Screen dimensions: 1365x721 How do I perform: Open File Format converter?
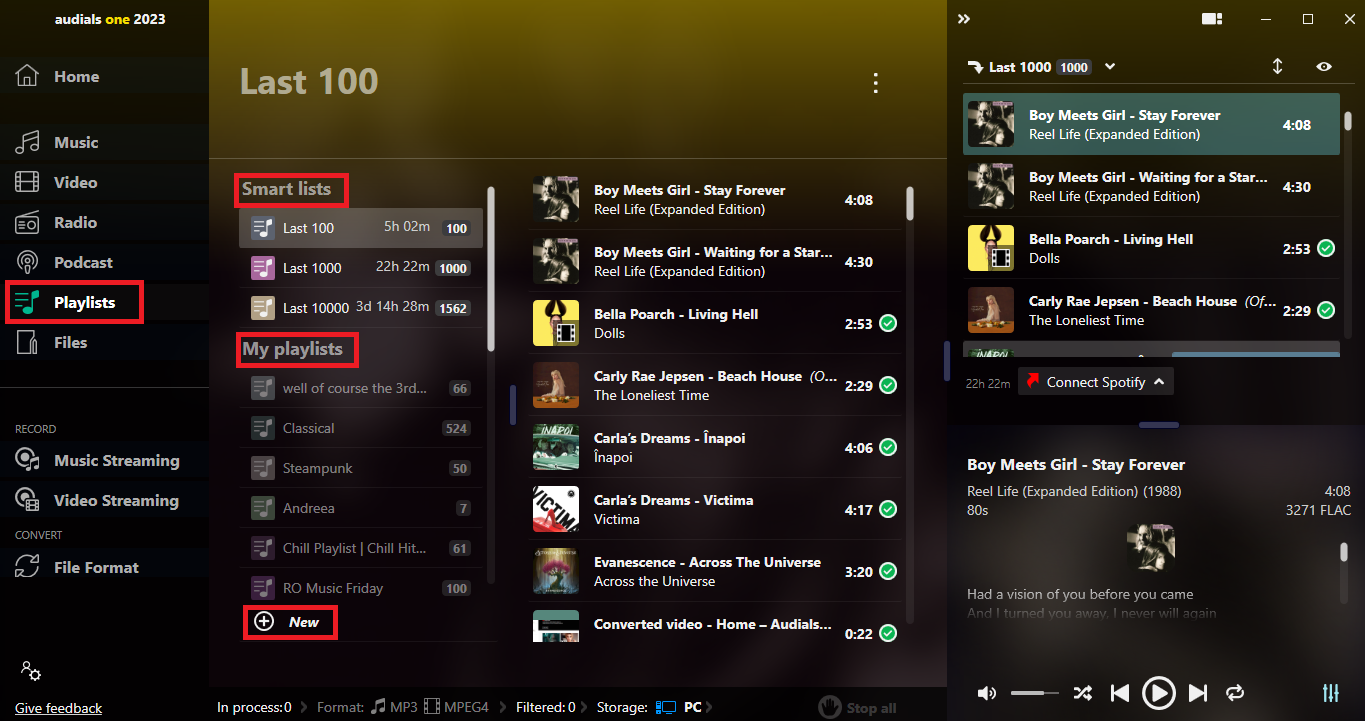(96, 568)
